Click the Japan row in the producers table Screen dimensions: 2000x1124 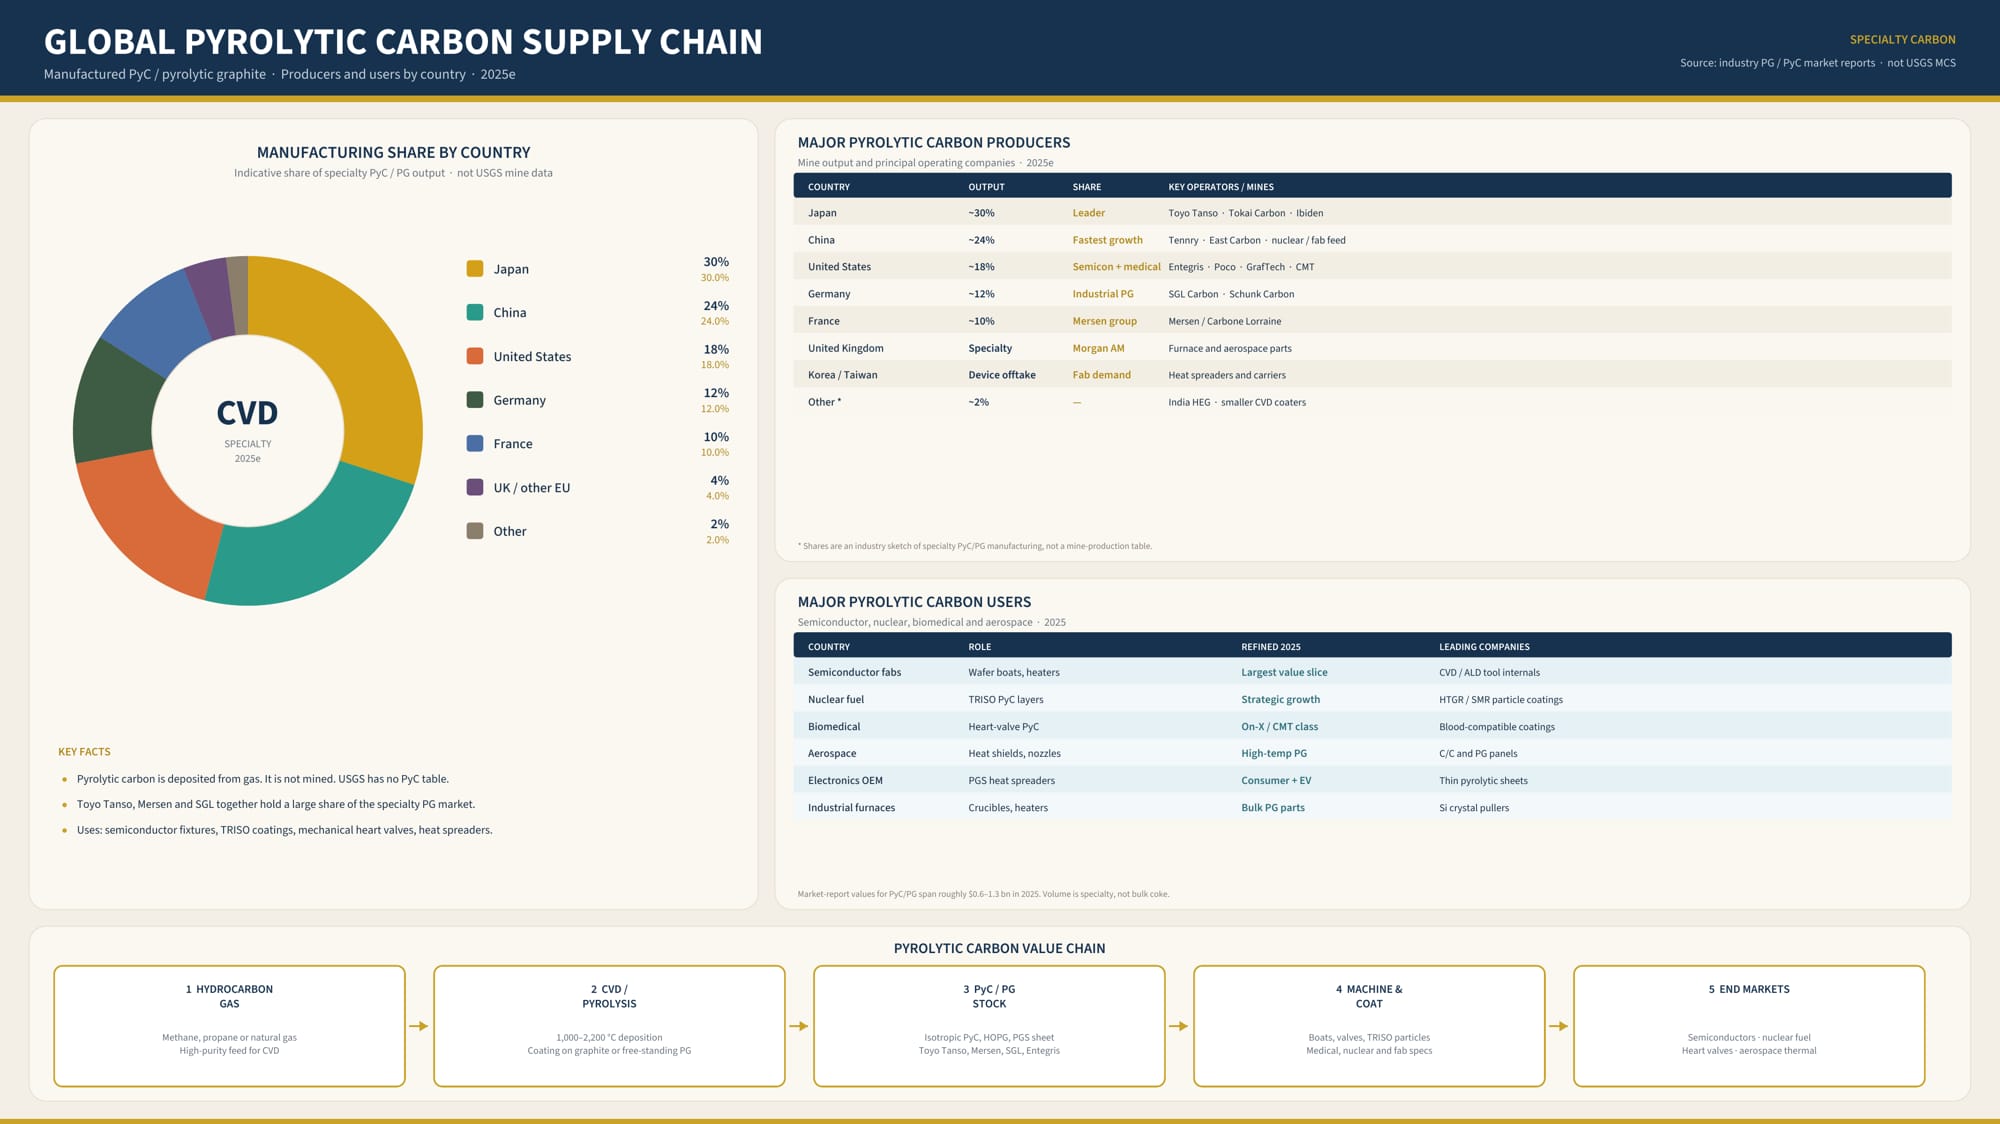(x=1372, y=213)
